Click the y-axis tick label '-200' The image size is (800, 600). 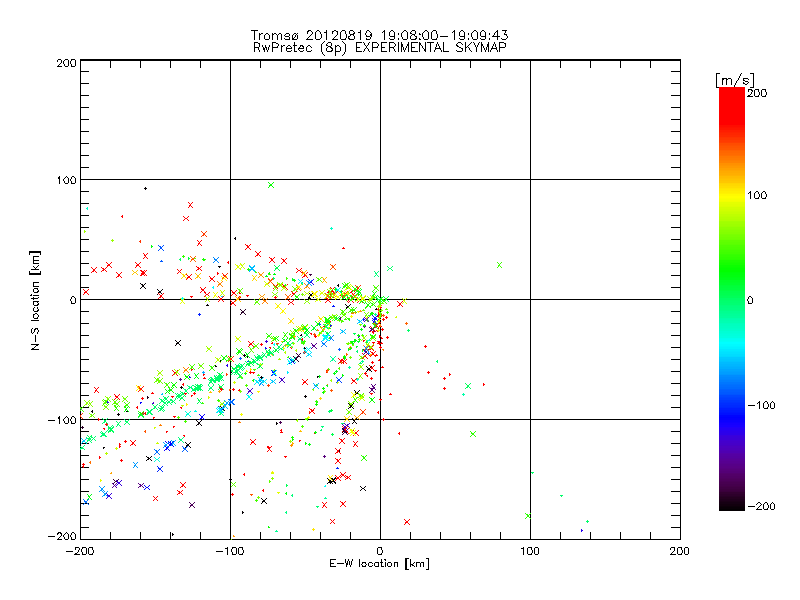(x=62, y=536)
